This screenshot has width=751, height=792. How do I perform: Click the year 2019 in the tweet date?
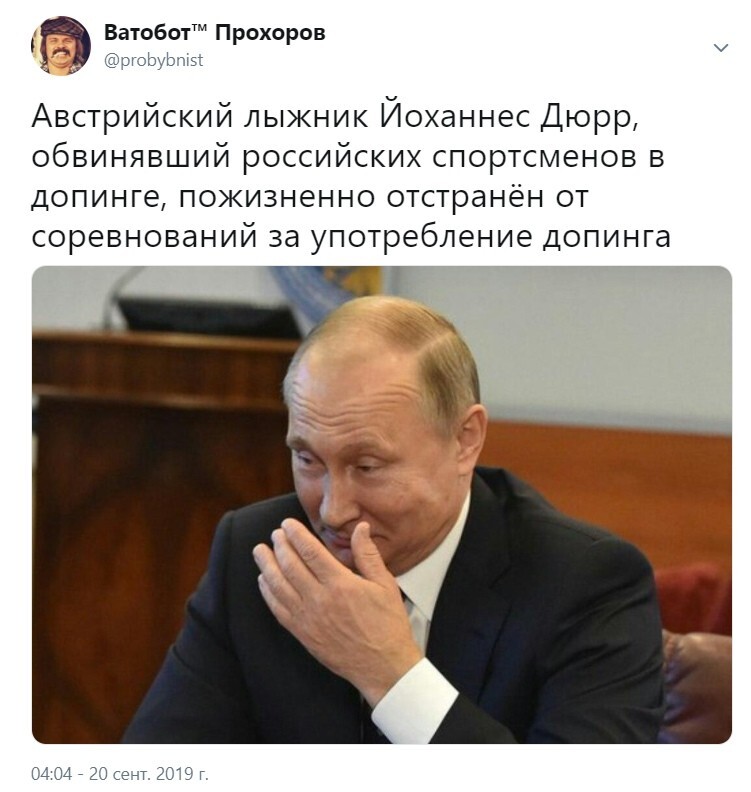[x=174, y=773]
